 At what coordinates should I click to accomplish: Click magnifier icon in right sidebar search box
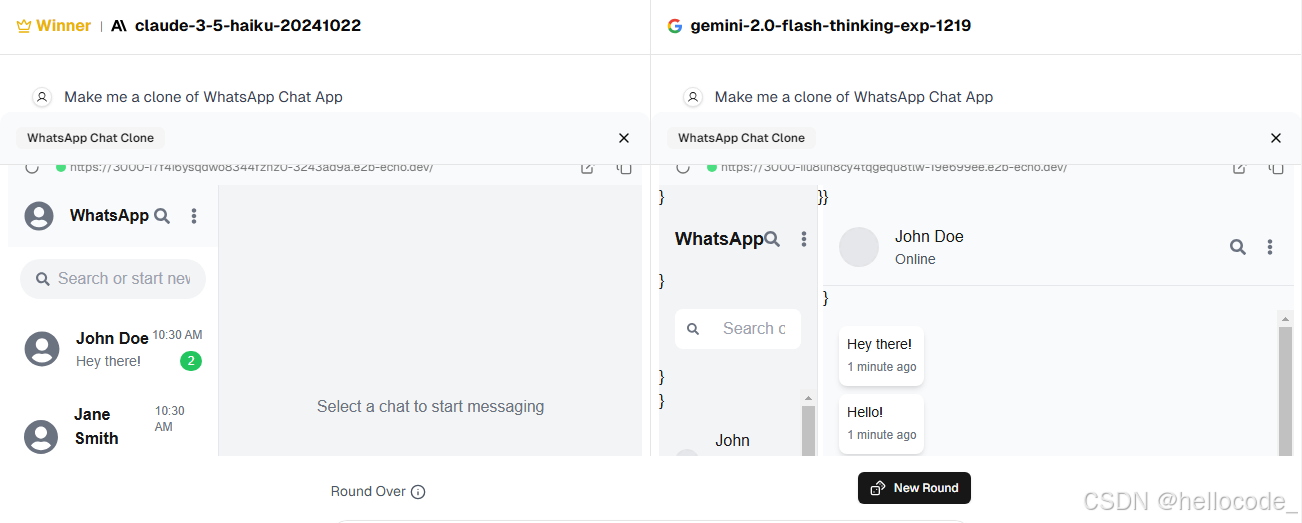(693, 329)
